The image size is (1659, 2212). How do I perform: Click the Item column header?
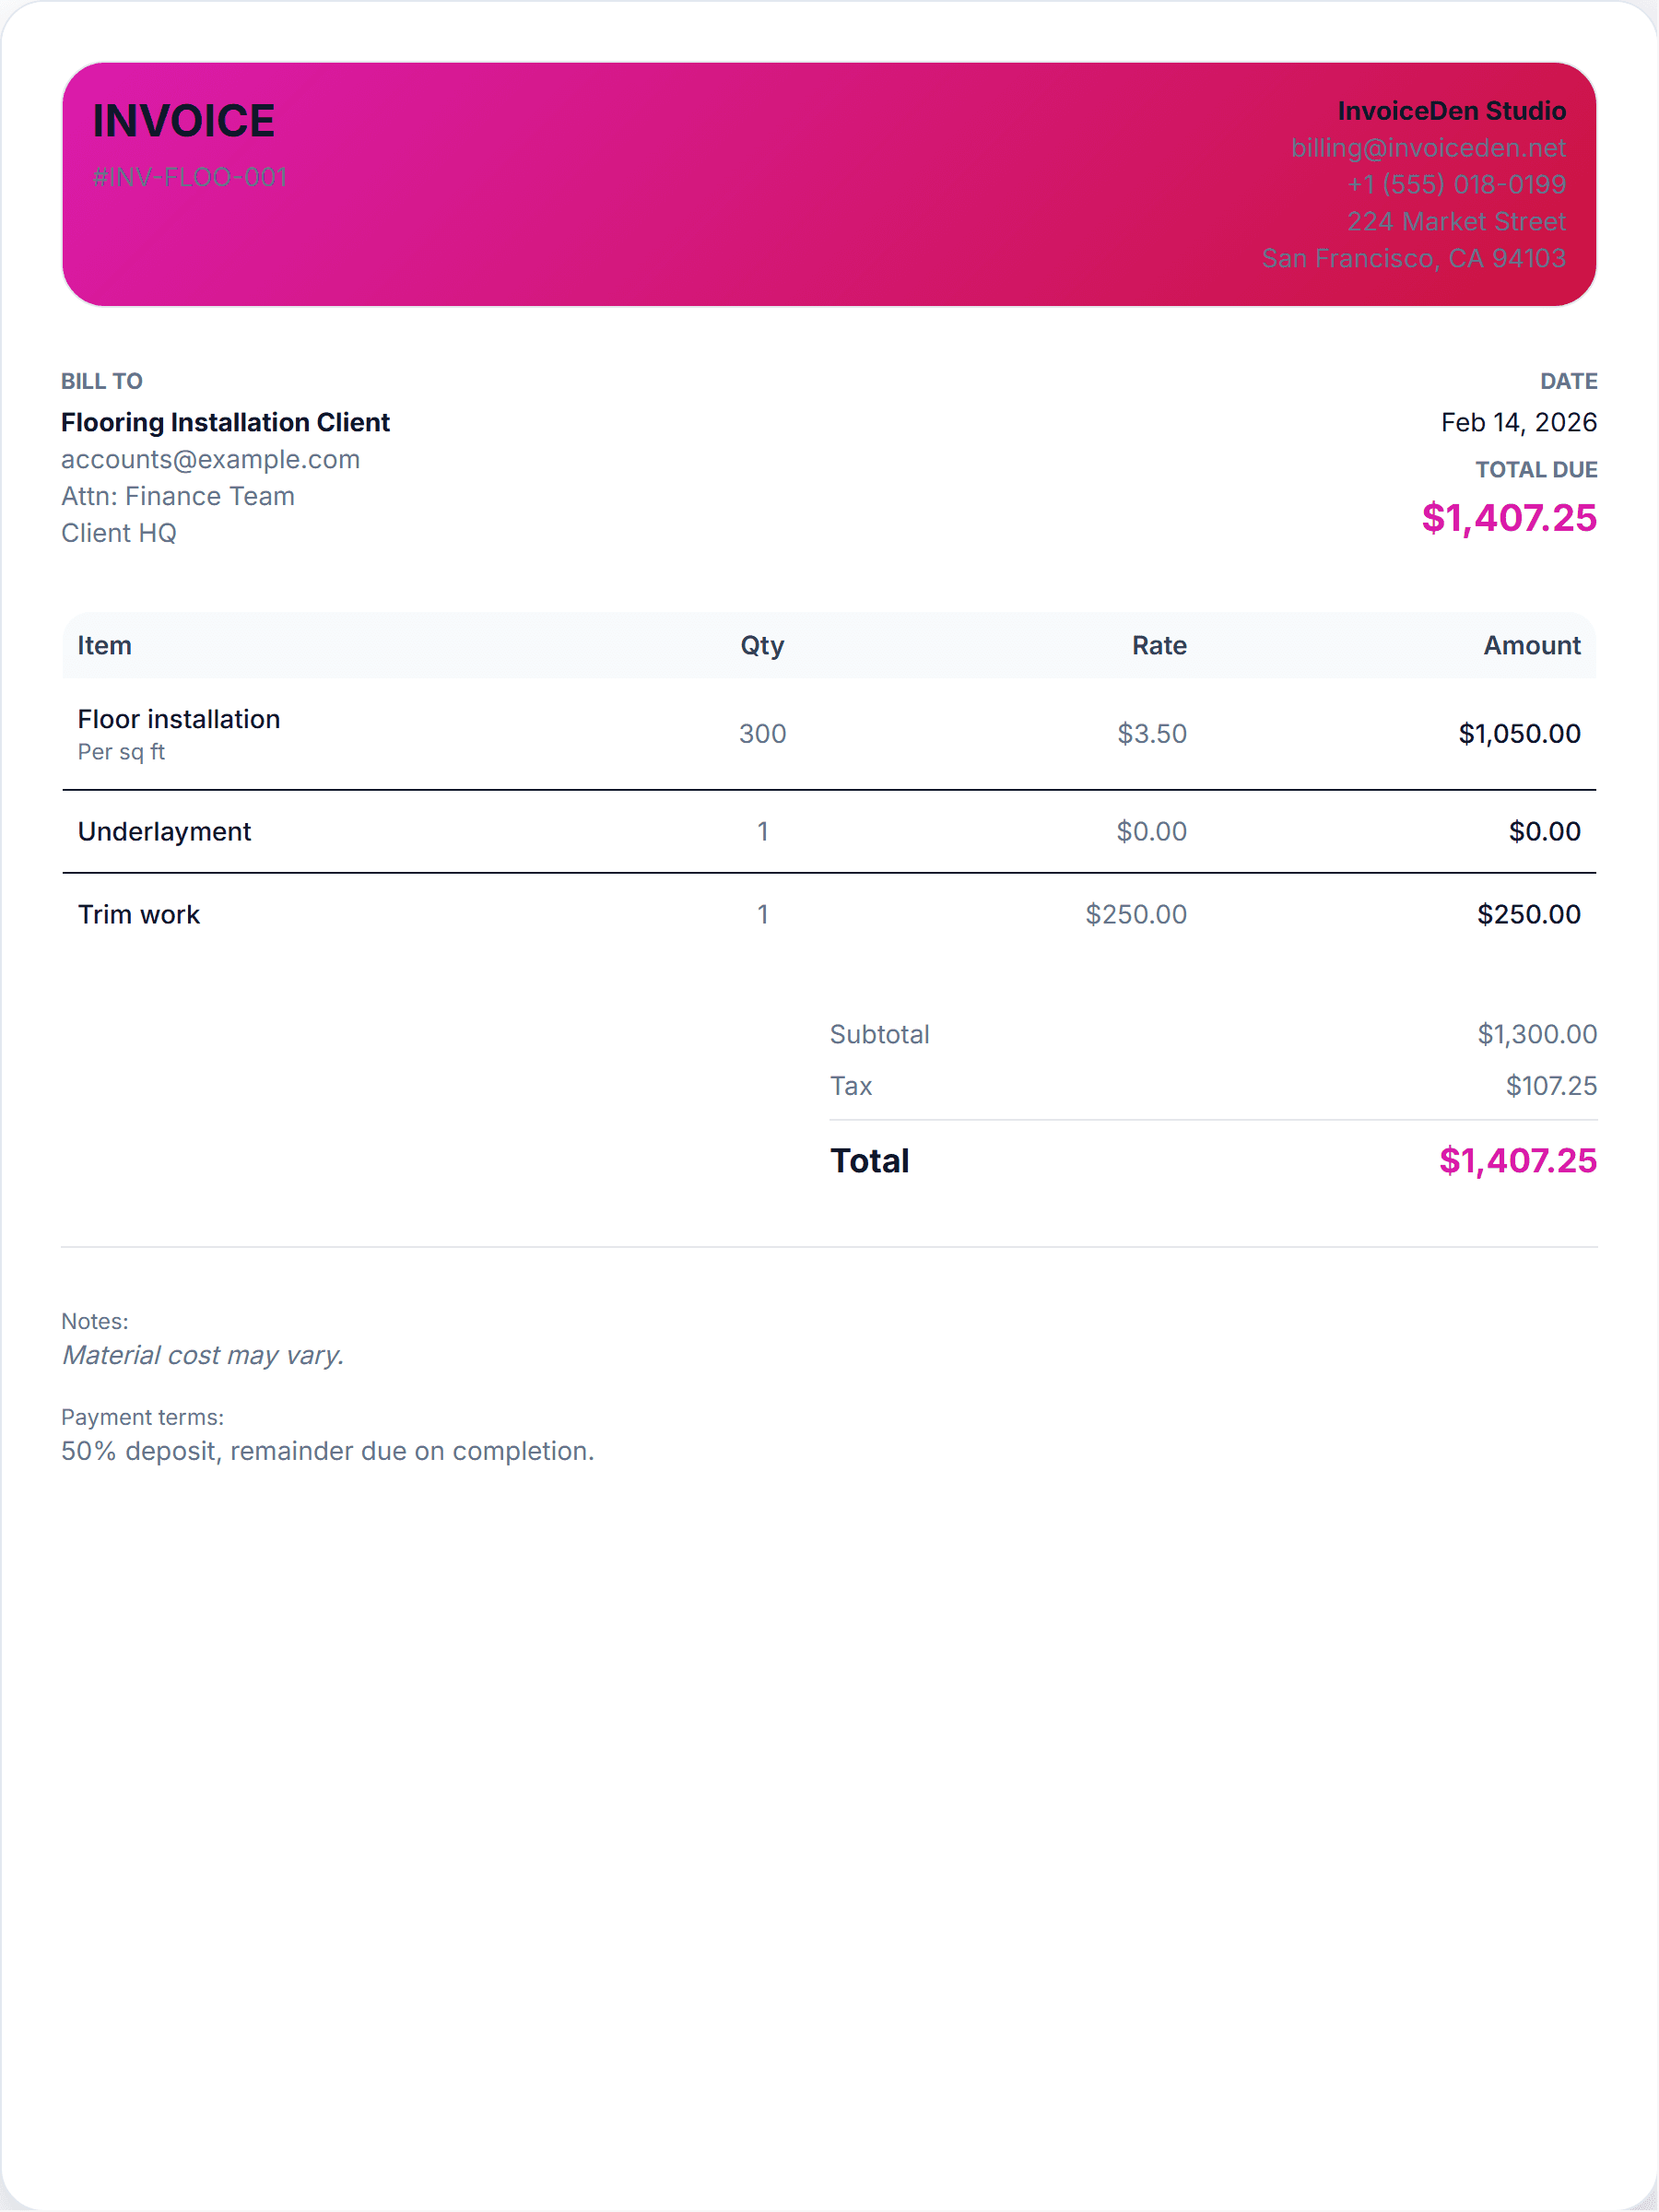pyautogui.click(x=104, y=645)
